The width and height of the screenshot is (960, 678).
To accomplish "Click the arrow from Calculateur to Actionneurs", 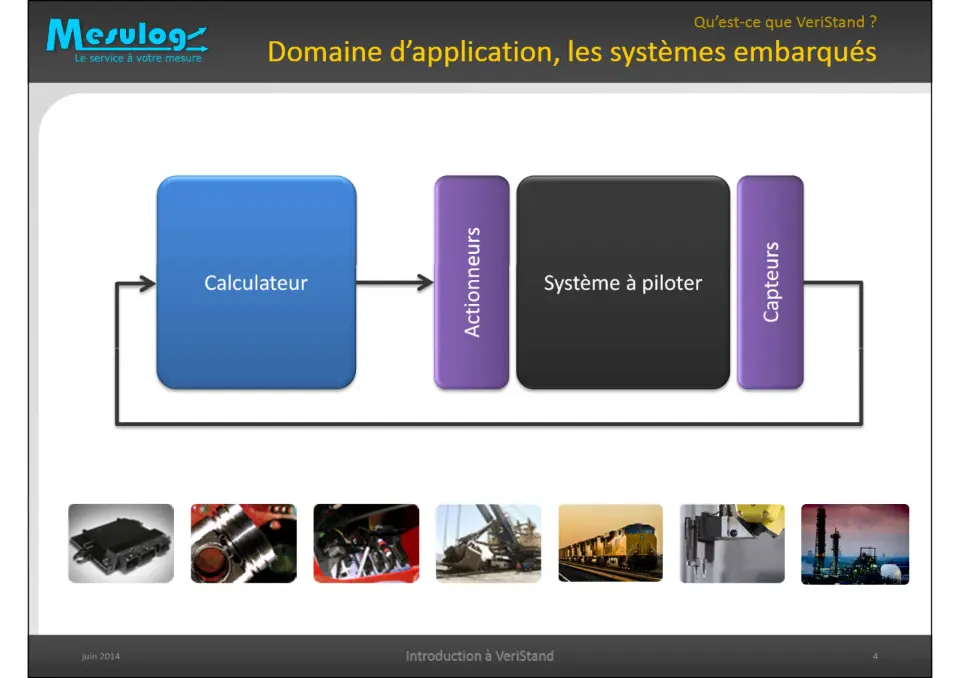I will [395, 282].
